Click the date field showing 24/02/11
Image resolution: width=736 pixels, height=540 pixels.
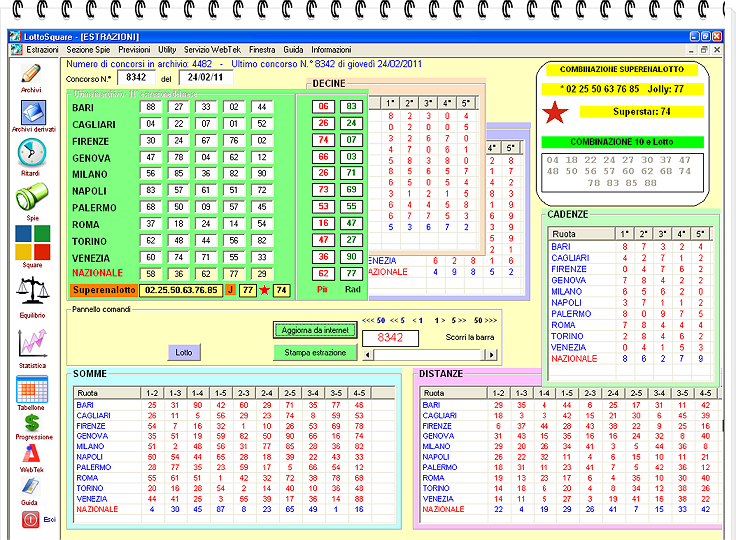(x=205, y=77)
